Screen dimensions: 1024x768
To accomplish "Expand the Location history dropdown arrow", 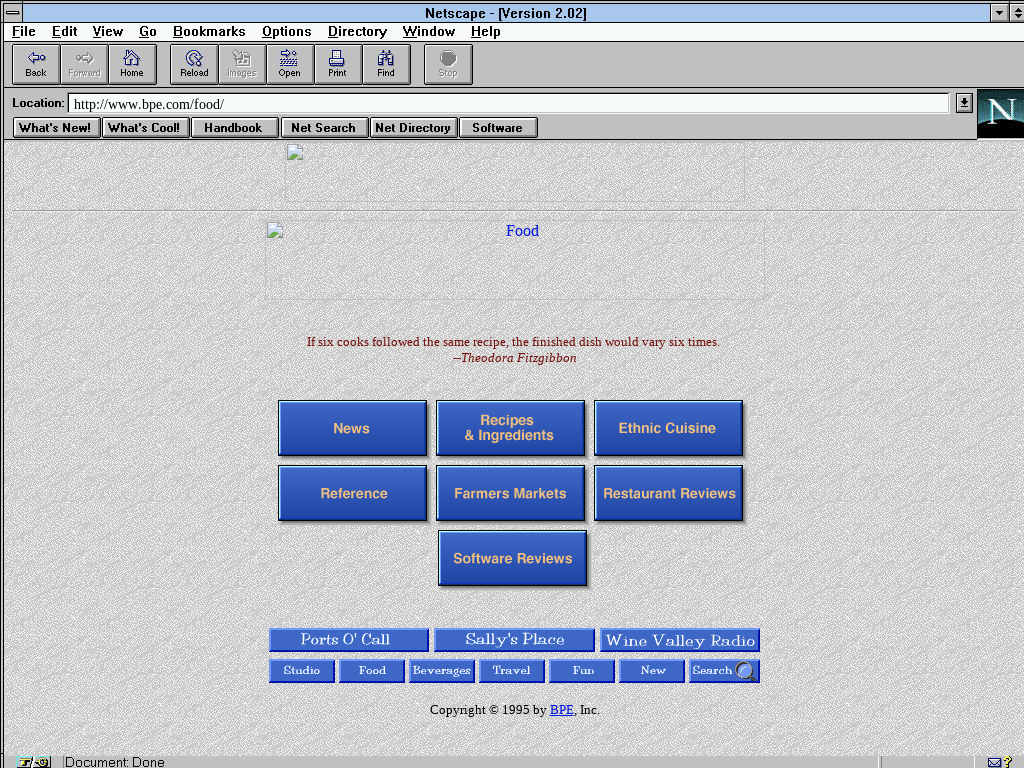I will point(963,103).
